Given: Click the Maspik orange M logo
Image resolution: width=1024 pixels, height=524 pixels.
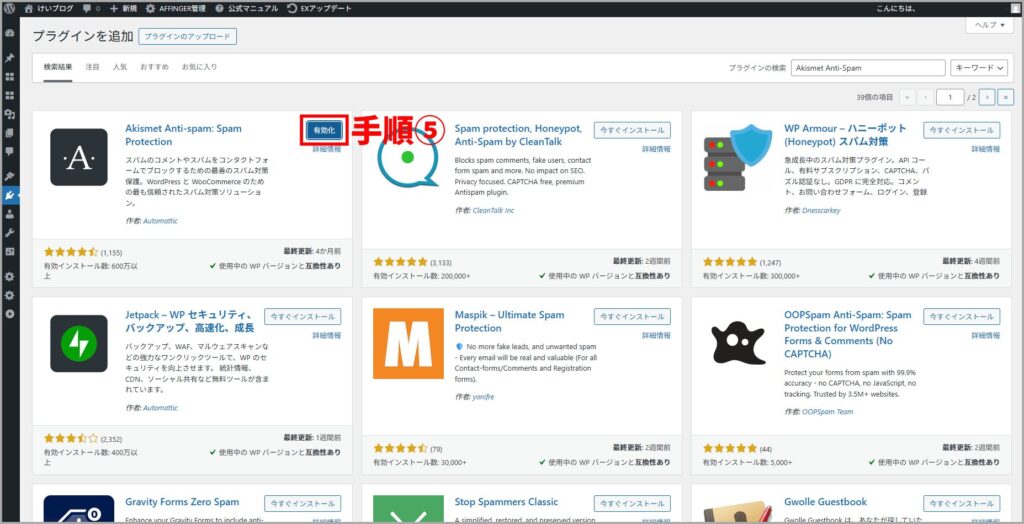Looking at the screenshot, I should (x=408, y=343).
